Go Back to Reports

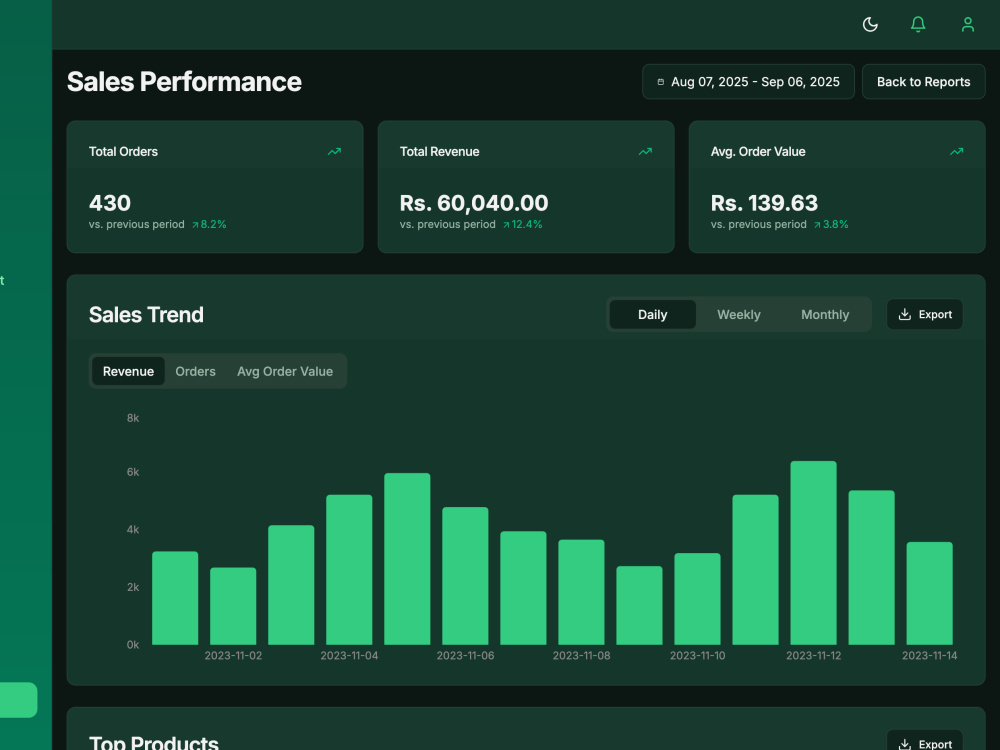pos(923,82)
